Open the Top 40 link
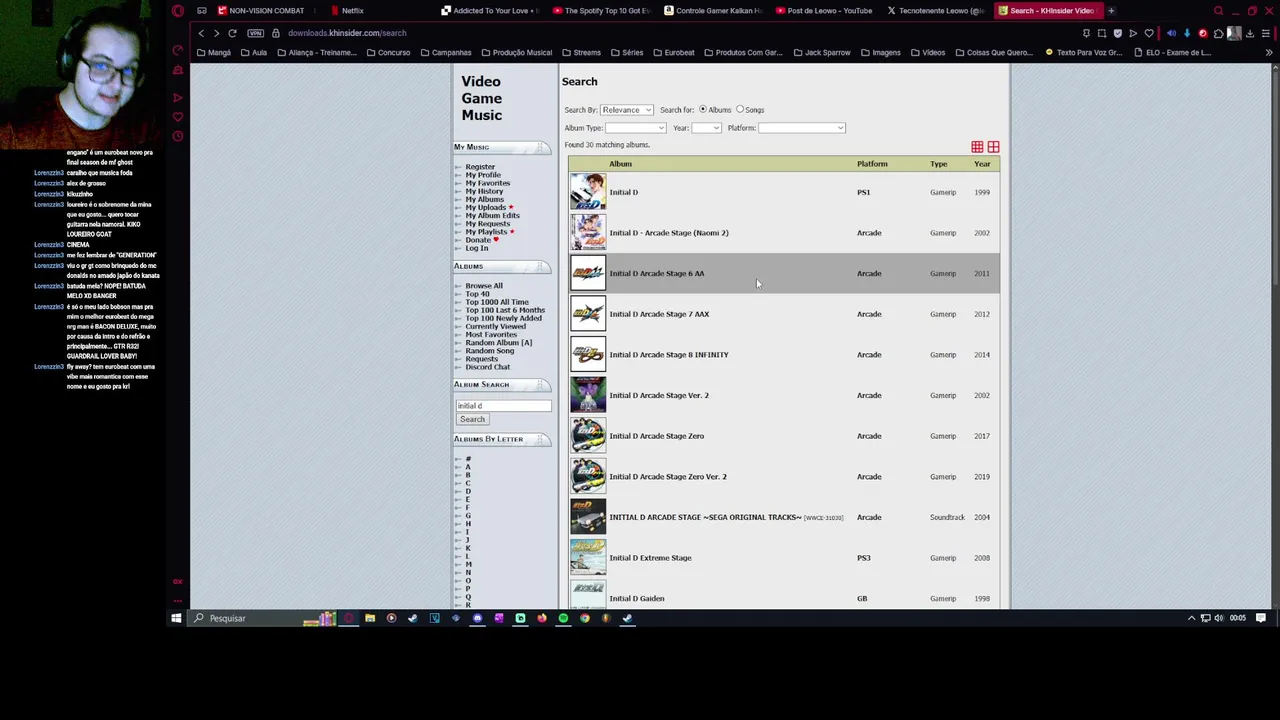Screen dimensions: 1280x720 pos(477,294)
